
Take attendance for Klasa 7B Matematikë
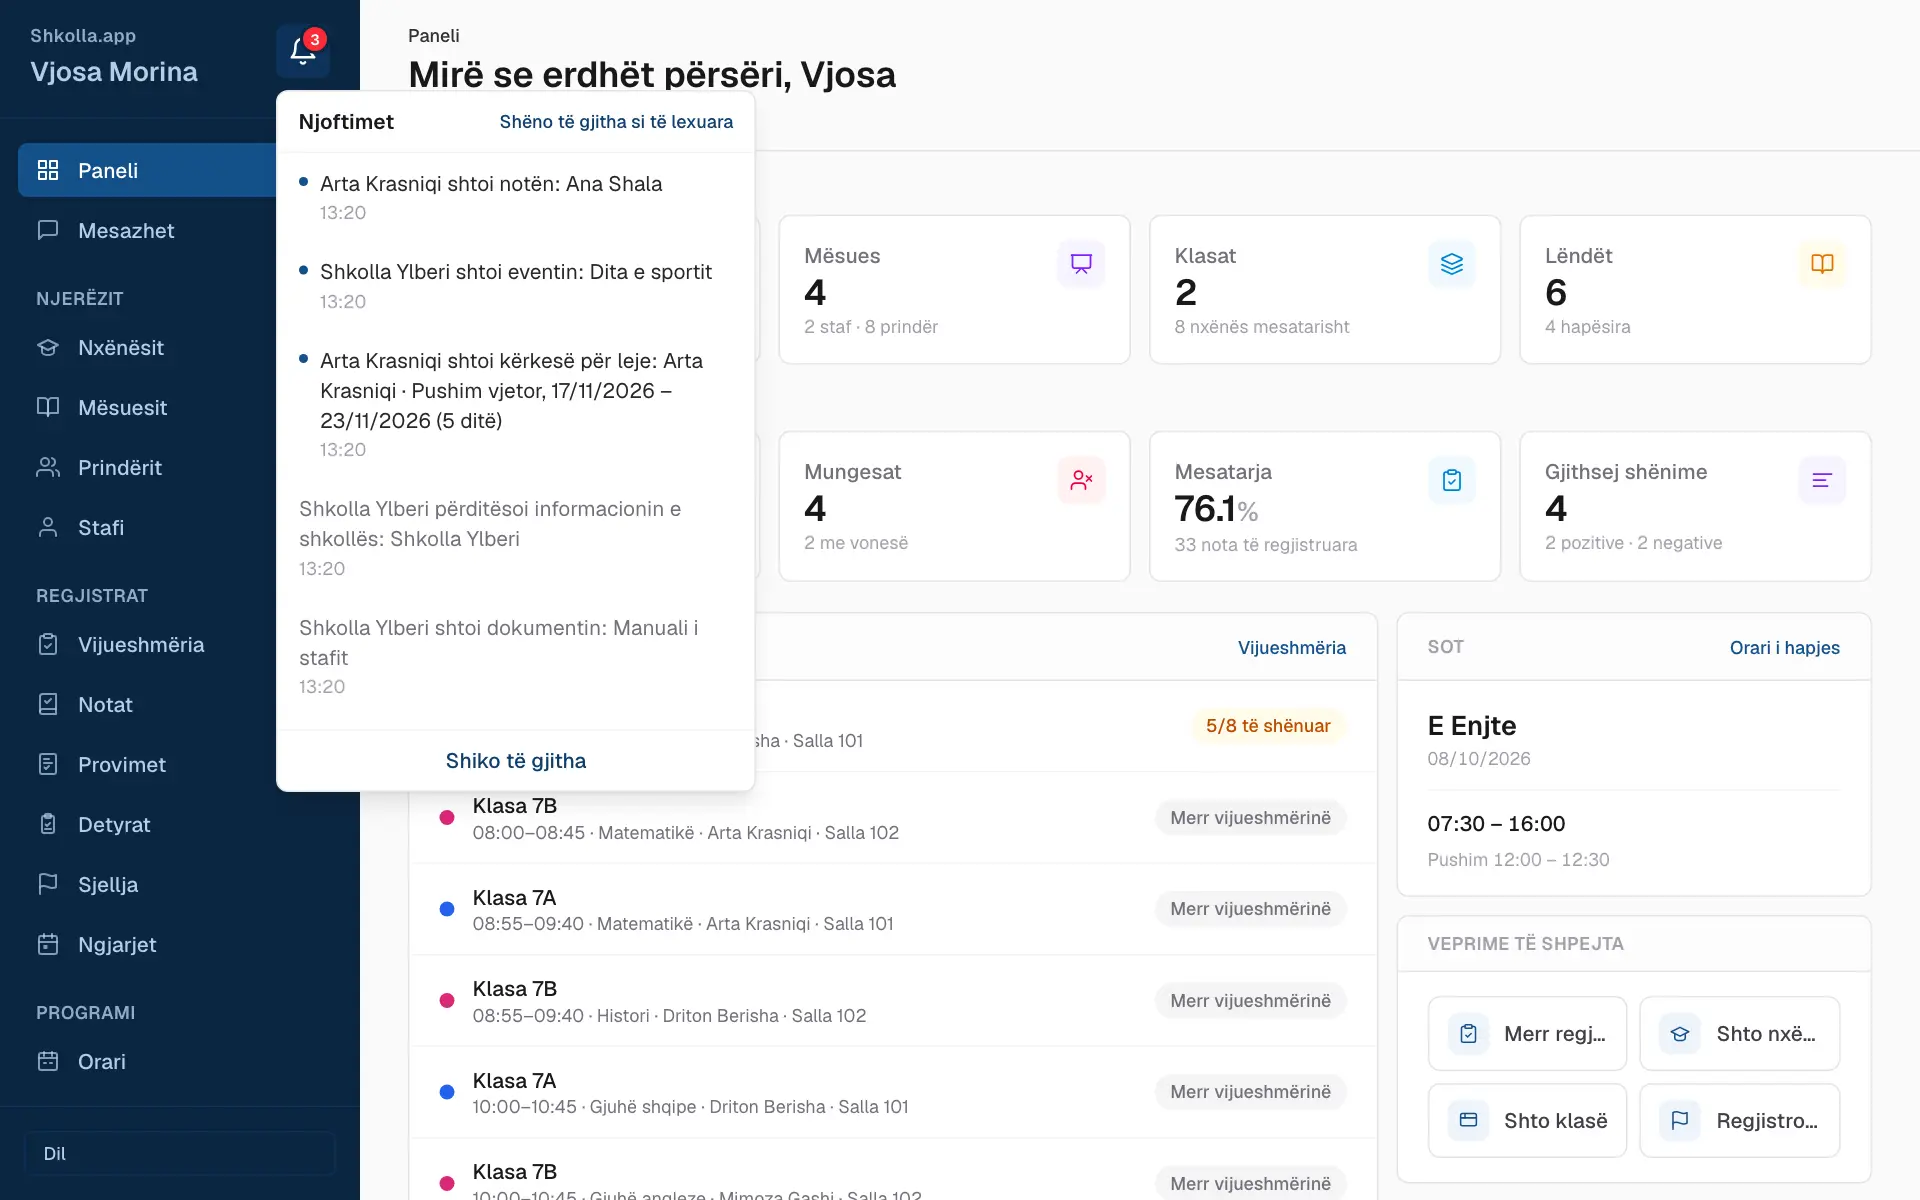click(1250, 818)
